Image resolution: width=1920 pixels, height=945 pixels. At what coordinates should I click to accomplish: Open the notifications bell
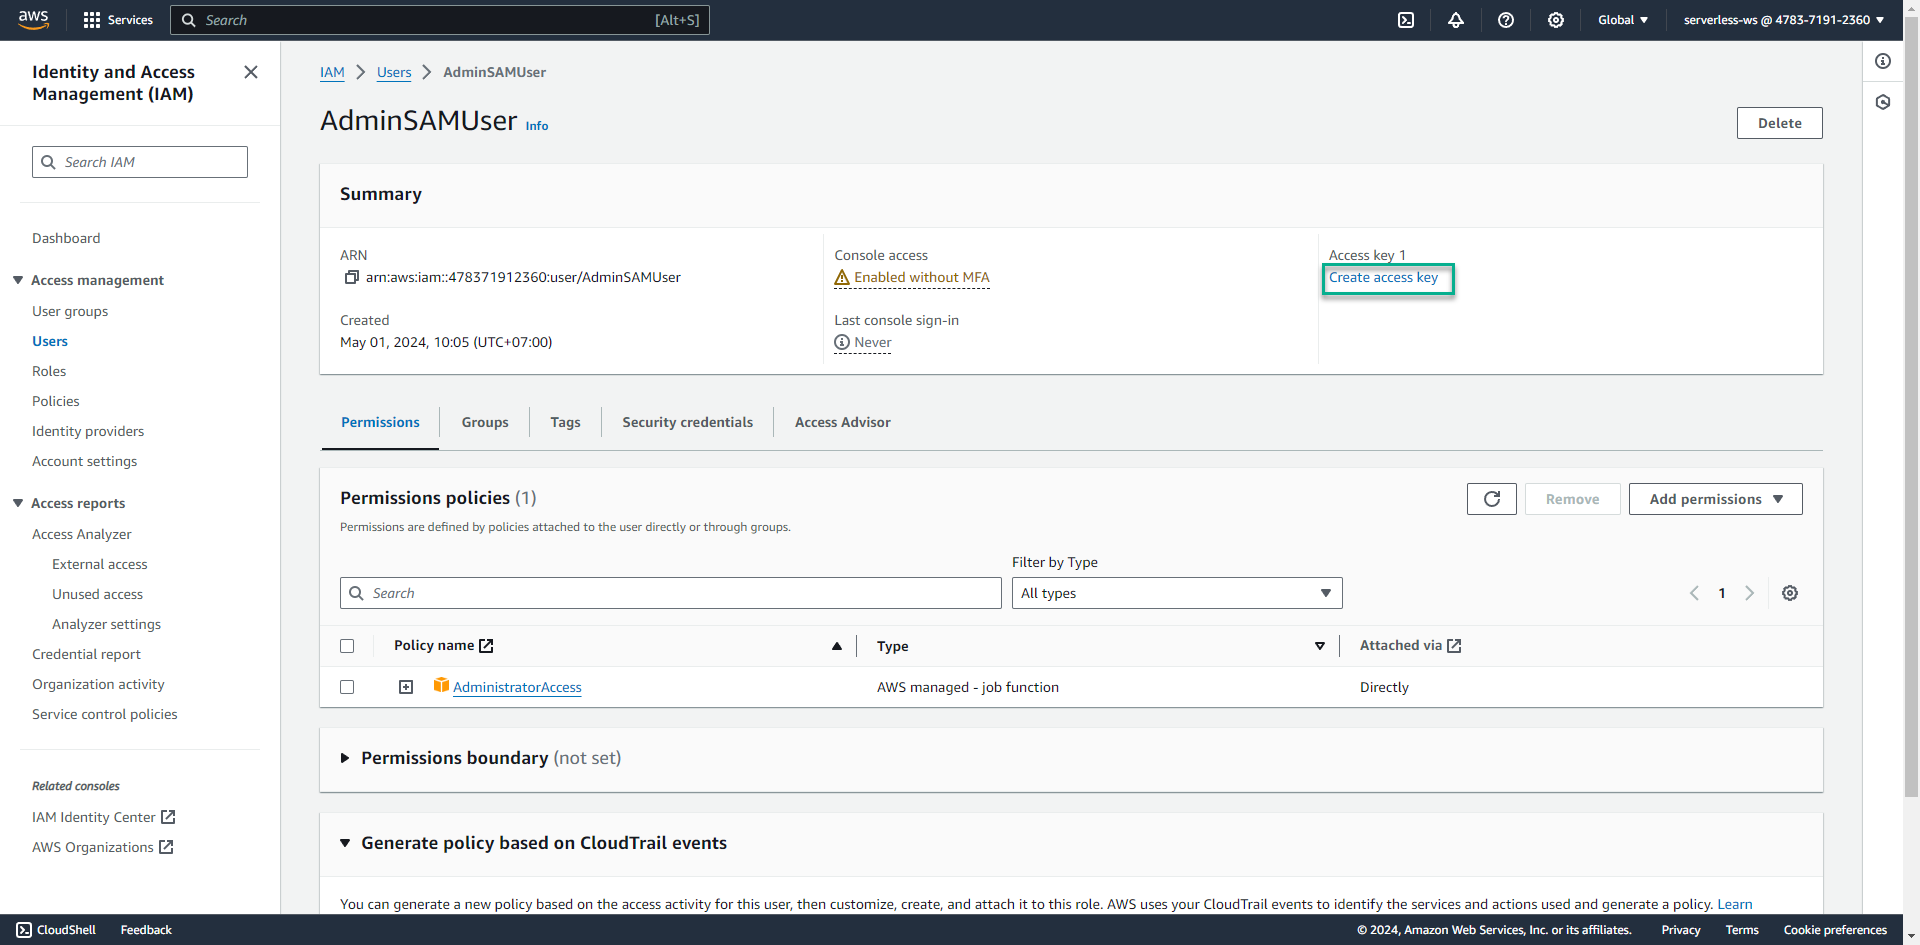[1456, 20]
